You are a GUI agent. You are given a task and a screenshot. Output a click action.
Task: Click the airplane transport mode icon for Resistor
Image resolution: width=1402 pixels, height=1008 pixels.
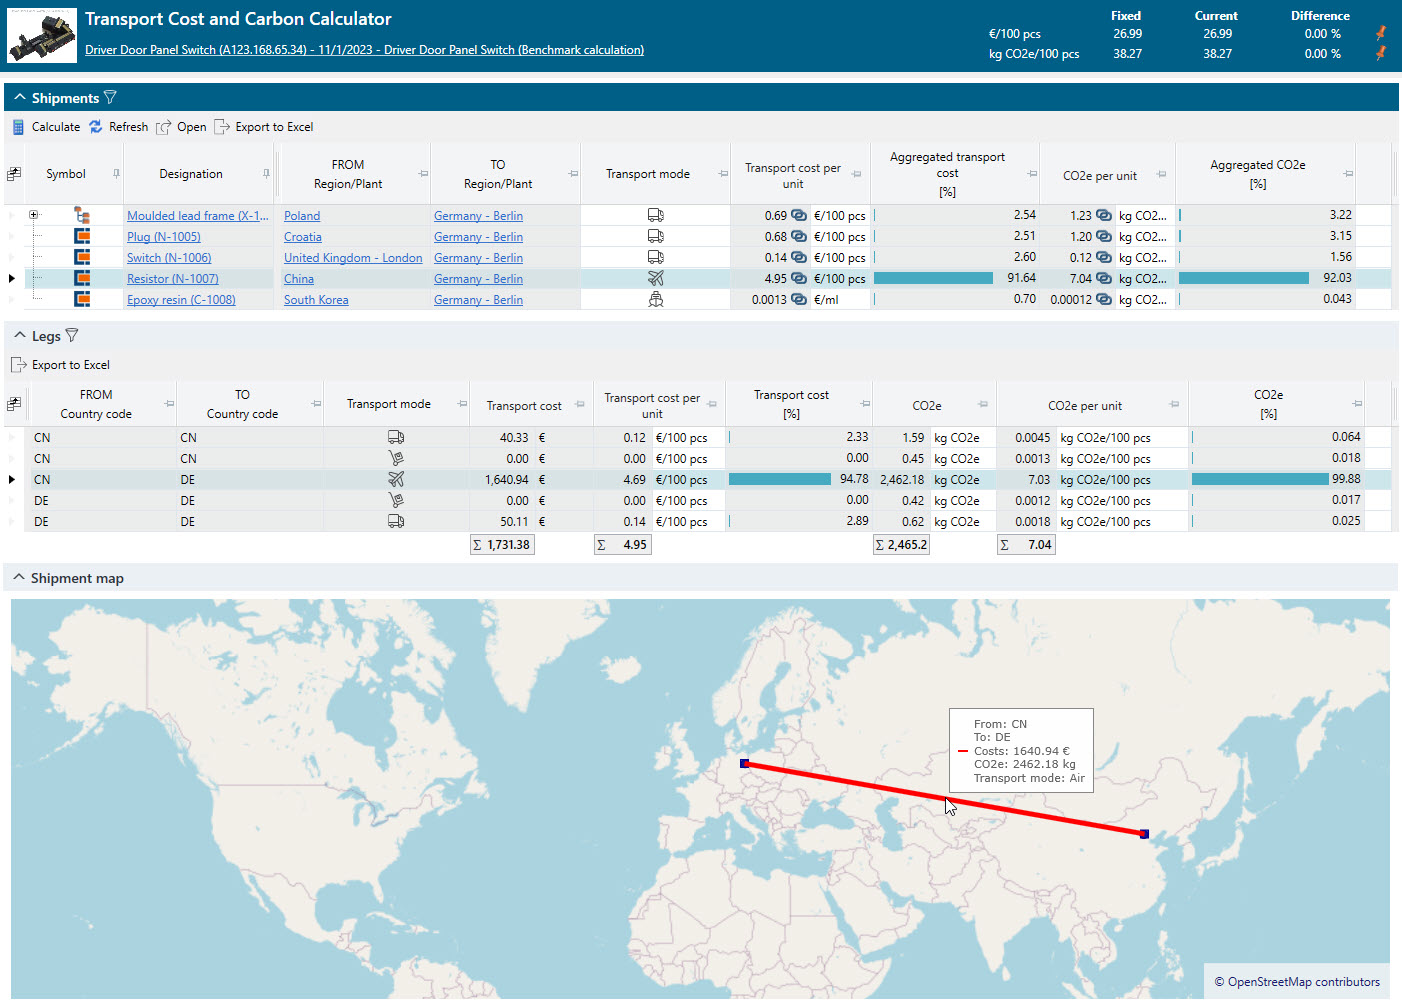point(655,278)
